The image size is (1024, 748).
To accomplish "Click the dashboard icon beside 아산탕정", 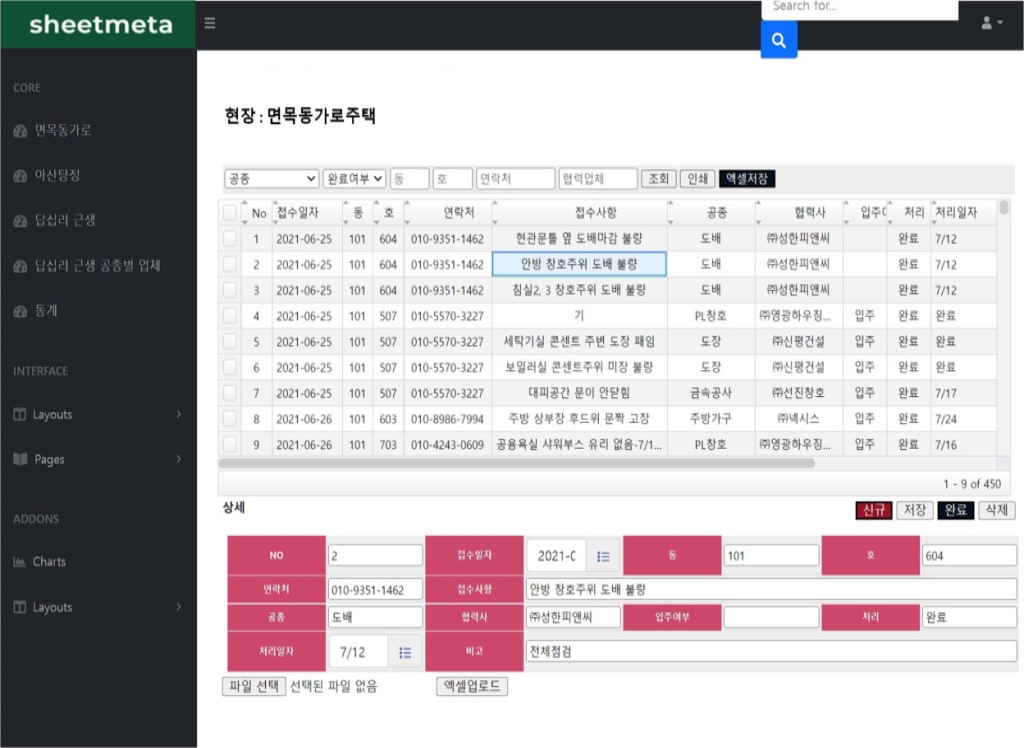I will (x=20, y=176).
